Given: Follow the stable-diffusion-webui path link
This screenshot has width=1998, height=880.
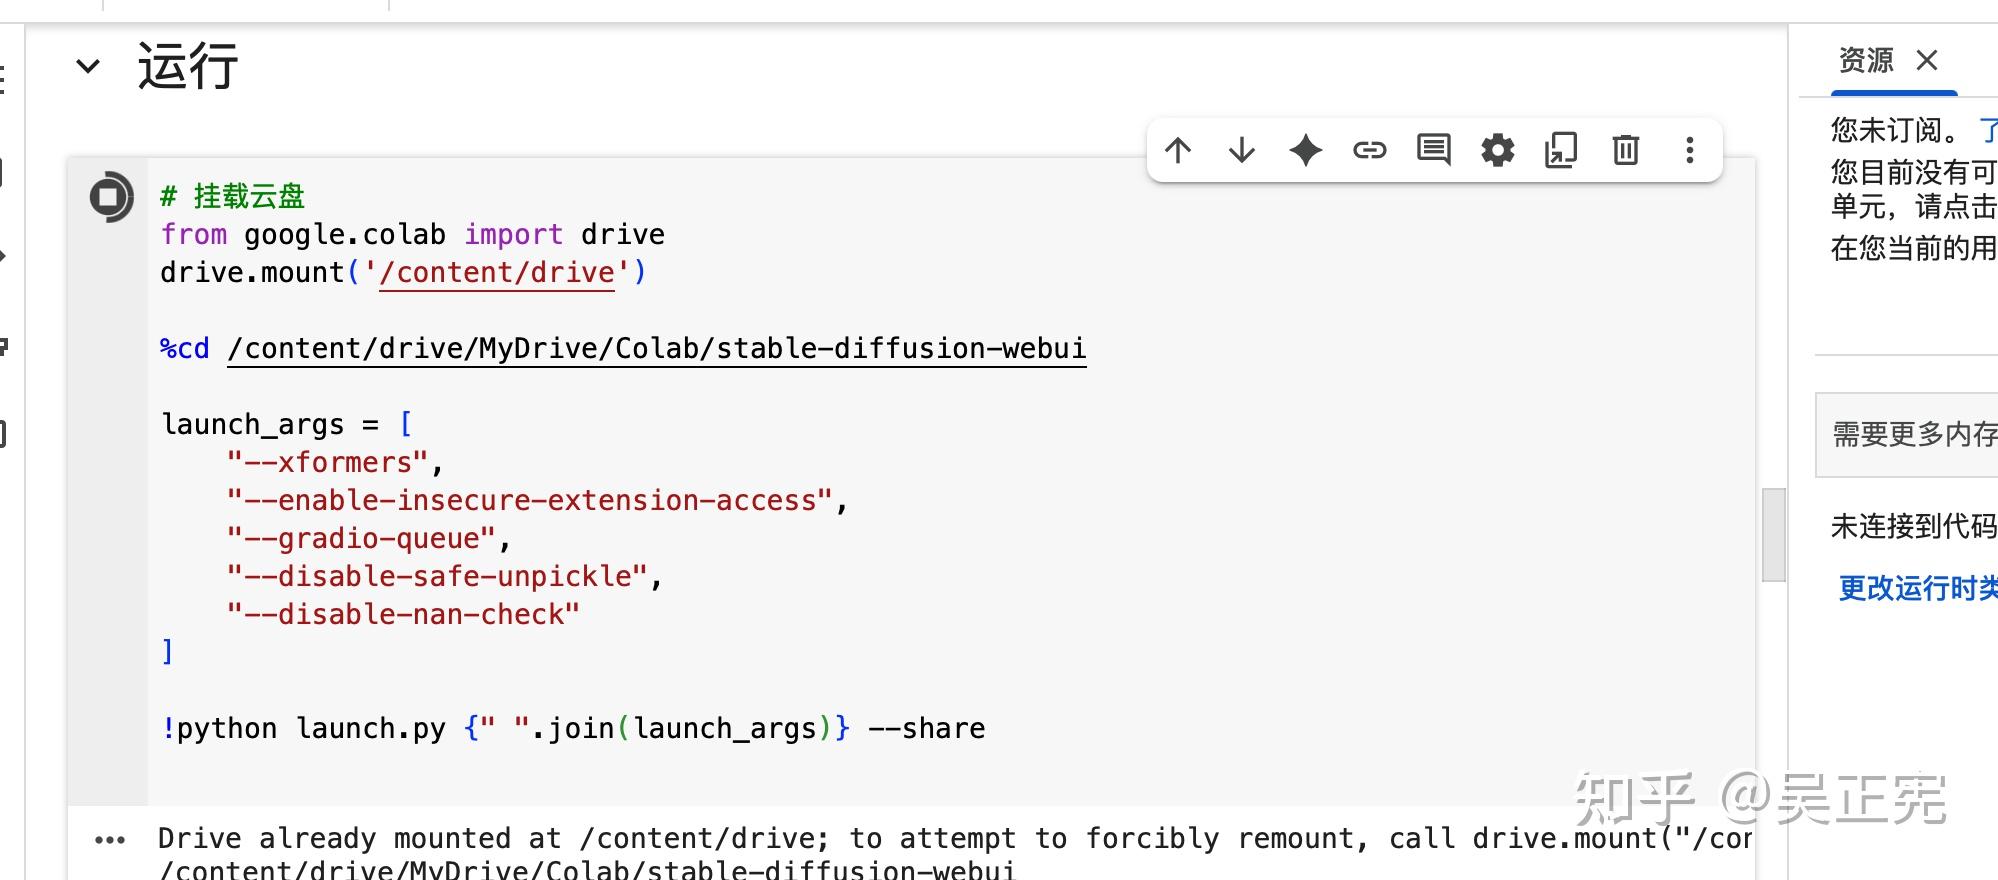Looking at the screenshot, I should click(656, 348).
